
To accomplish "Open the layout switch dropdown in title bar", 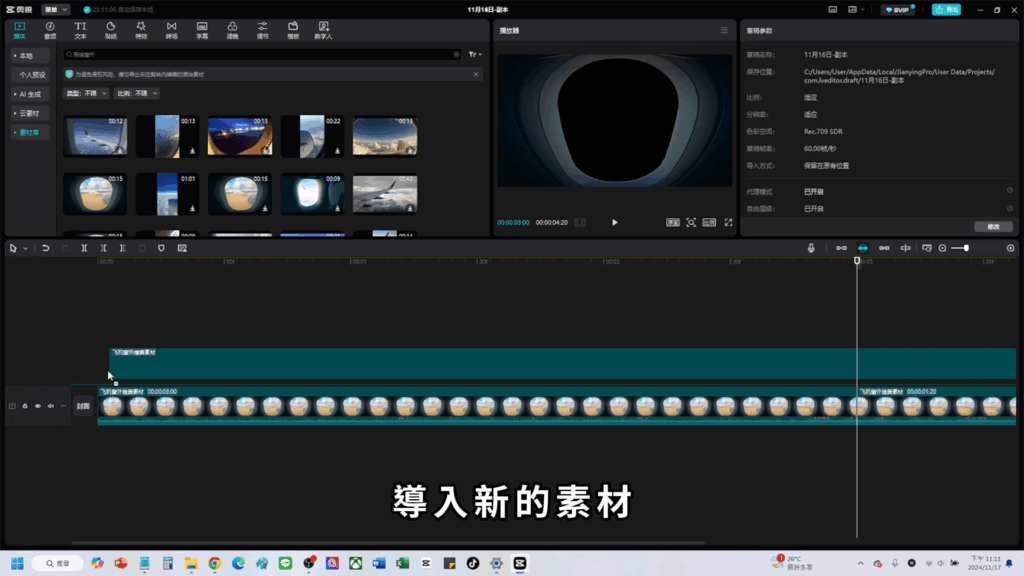I will (x=856, y=10).
